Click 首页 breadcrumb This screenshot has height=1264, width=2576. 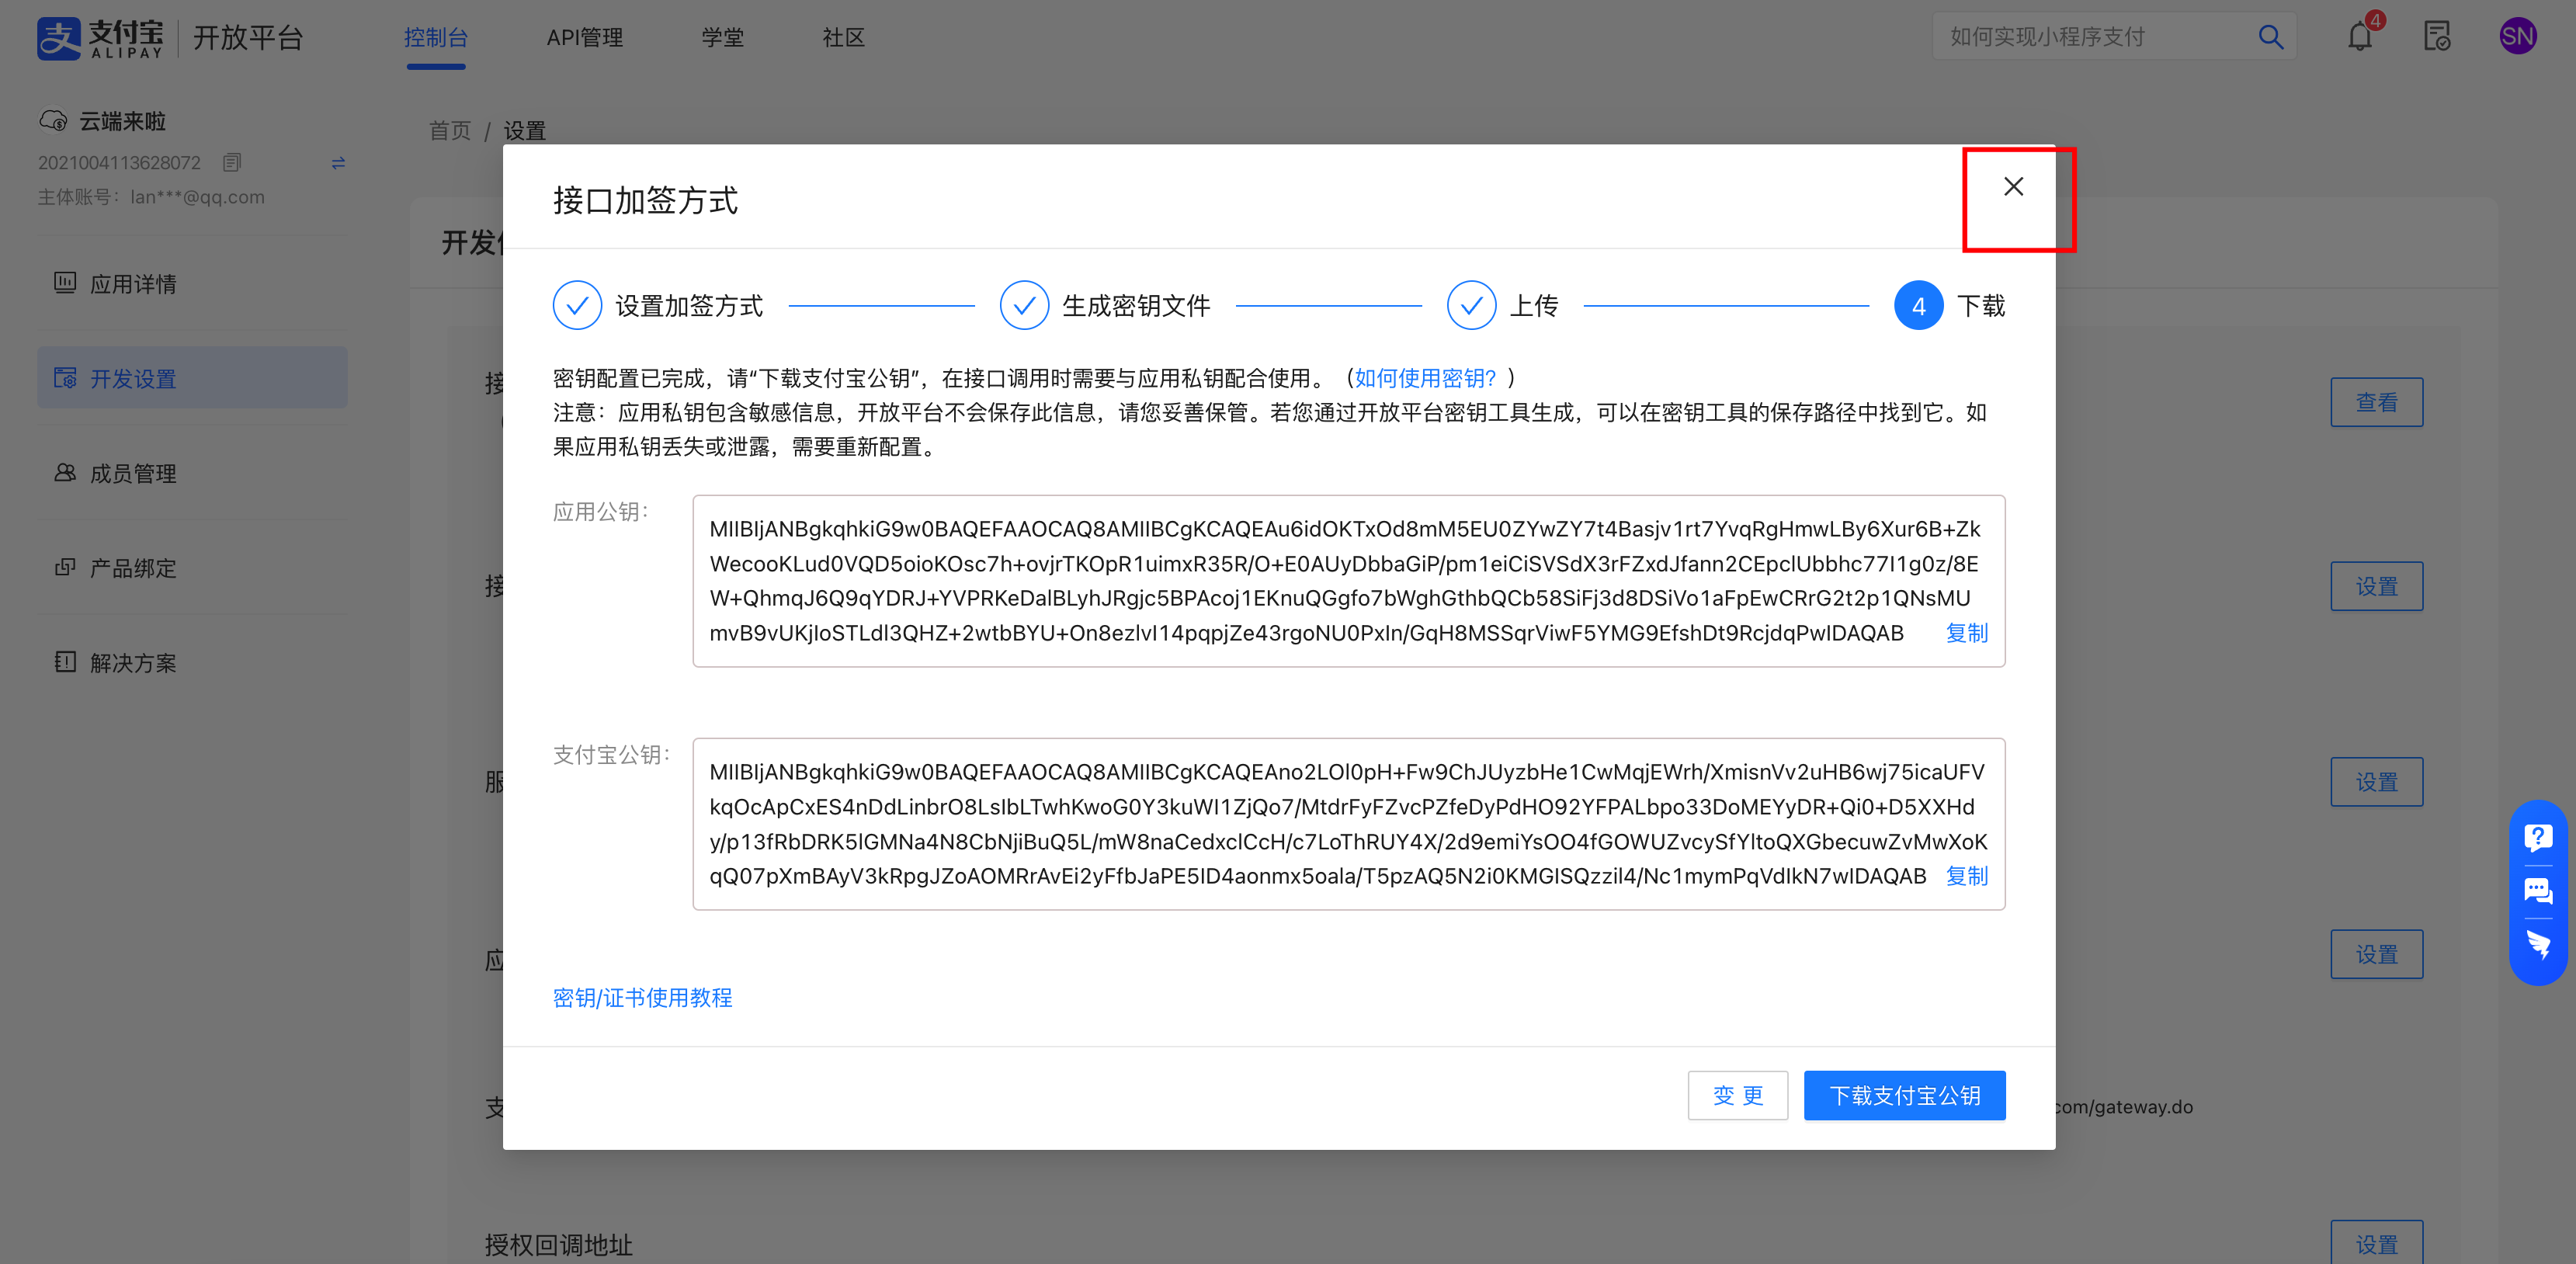(x=450, y=130)
